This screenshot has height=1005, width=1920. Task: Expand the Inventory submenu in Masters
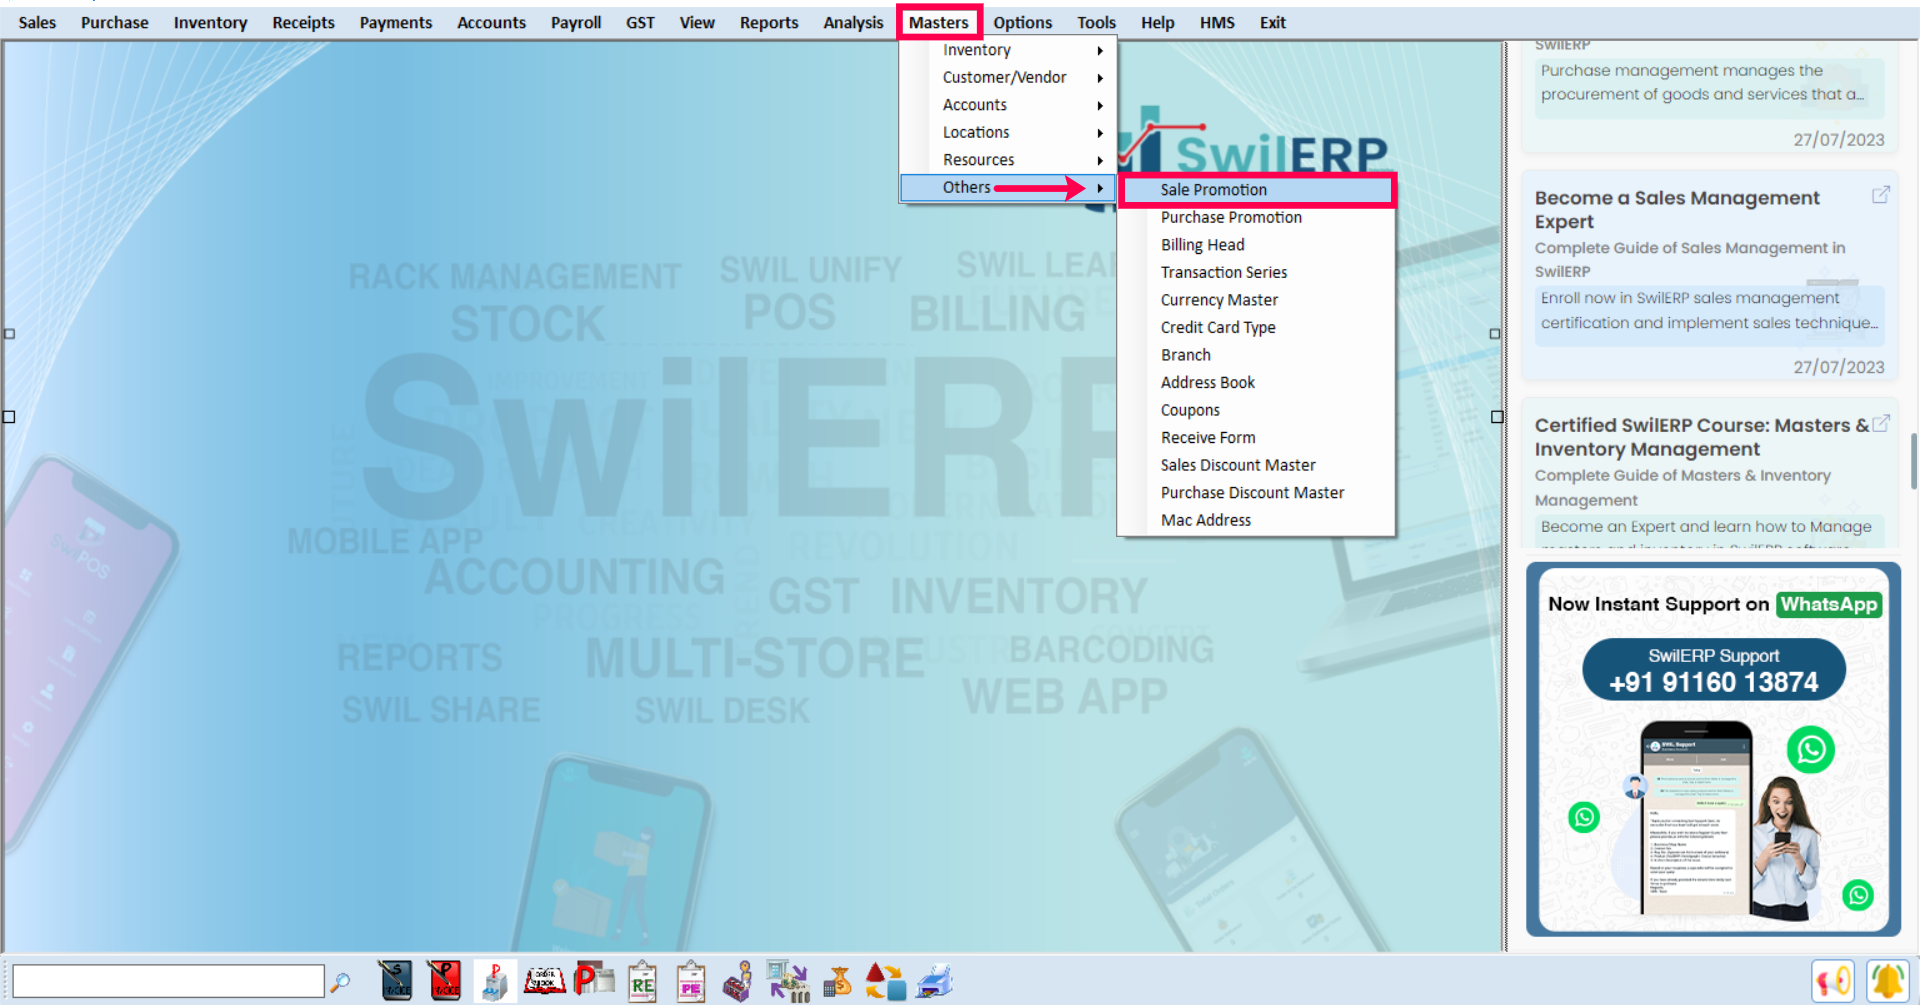pos(1008,50)
